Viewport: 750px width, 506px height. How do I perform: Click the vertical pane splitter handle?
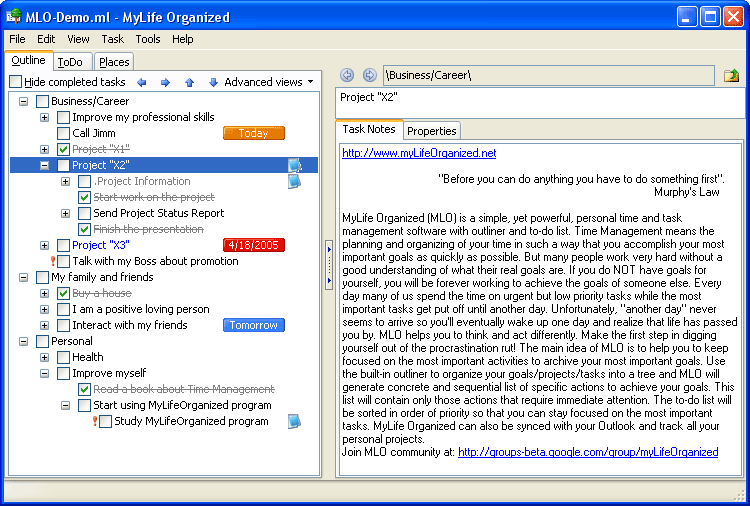329,264
